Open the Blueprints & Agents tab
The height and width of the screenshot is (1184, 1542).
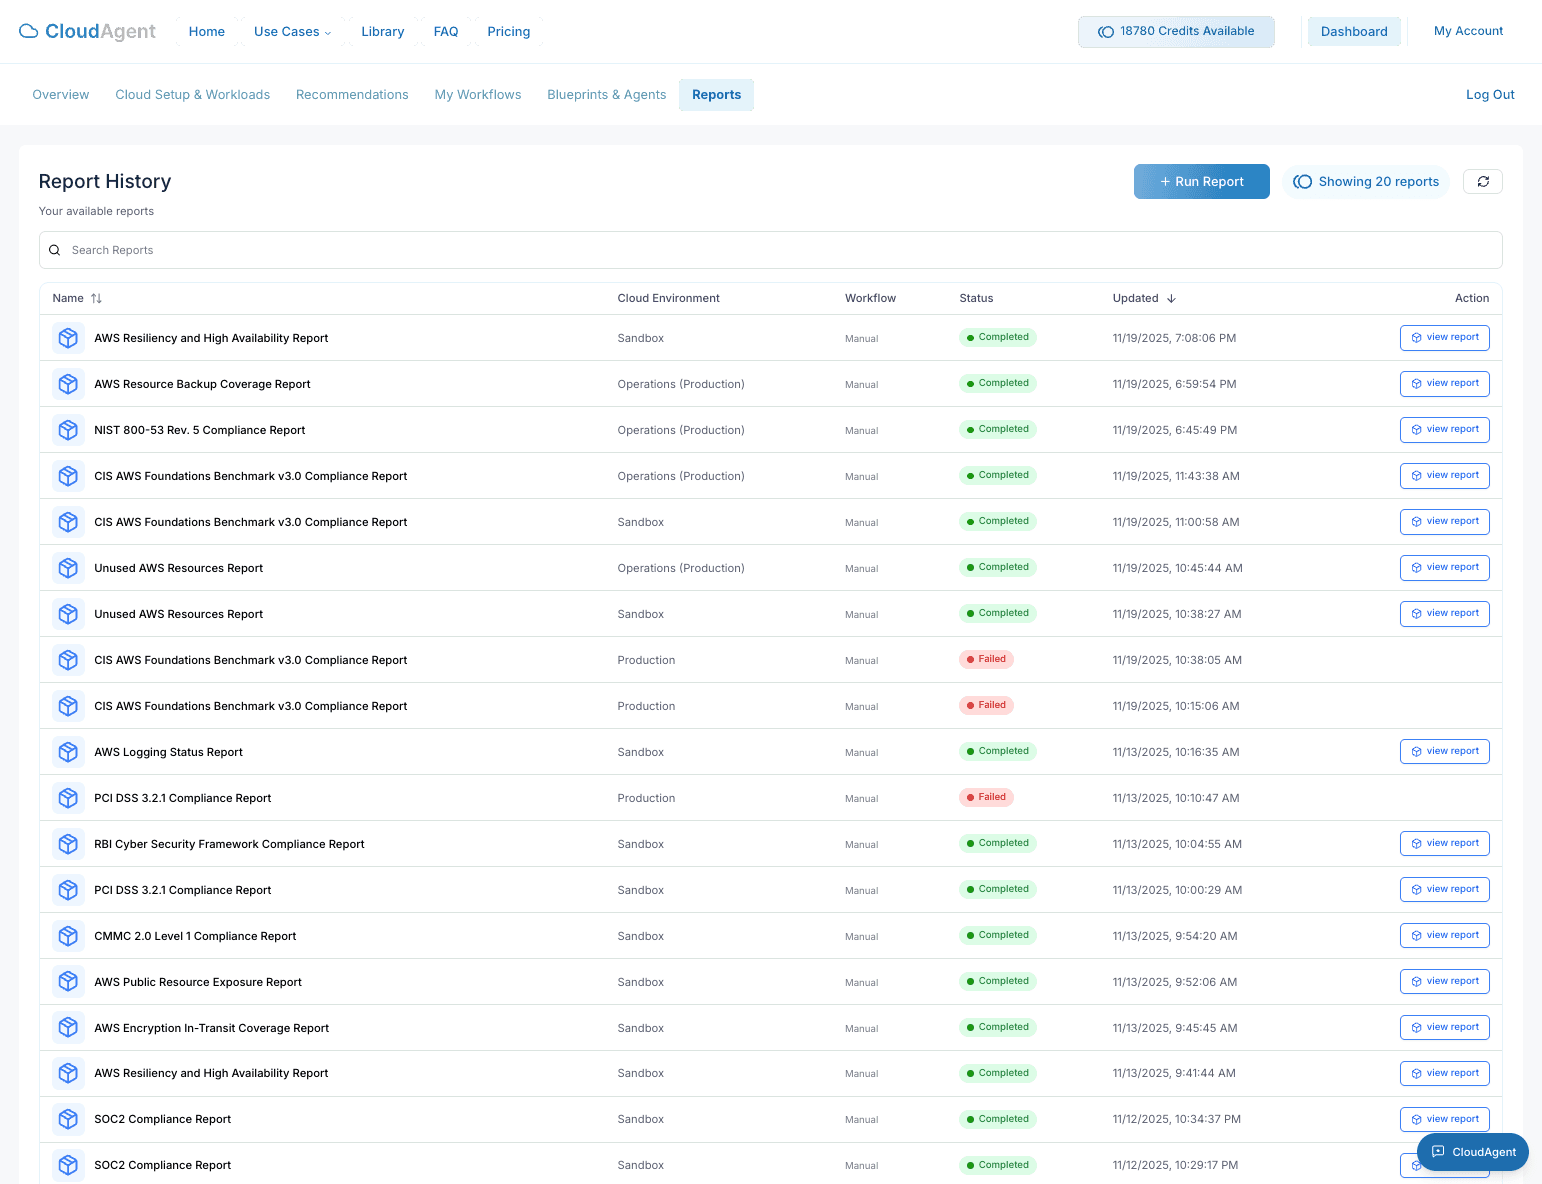tap(606, 94)
